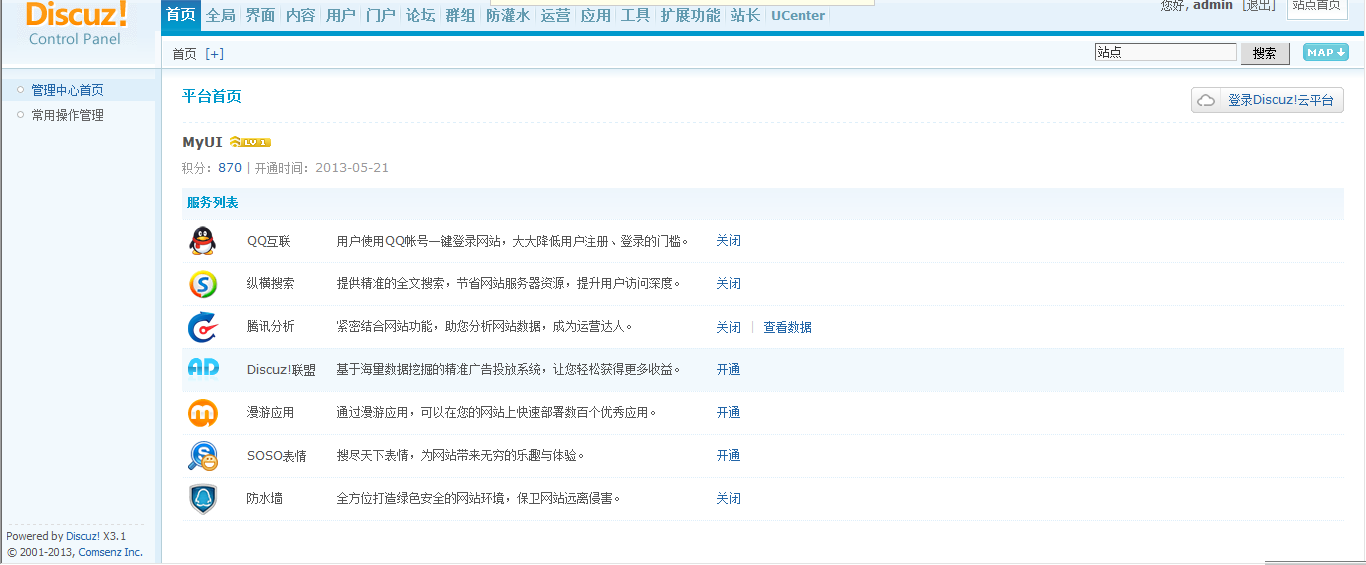Focus the search input field containing 站点
This screenshot has width=1366, height=565.
pyautogui.click(x=1166, y=52)
